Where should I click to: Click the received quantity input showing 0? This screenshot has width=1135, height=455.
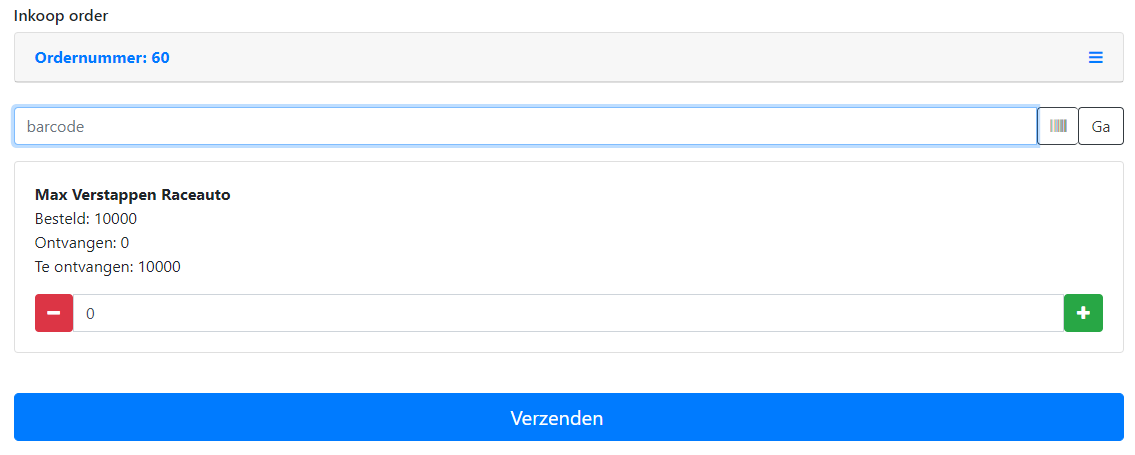568,313
